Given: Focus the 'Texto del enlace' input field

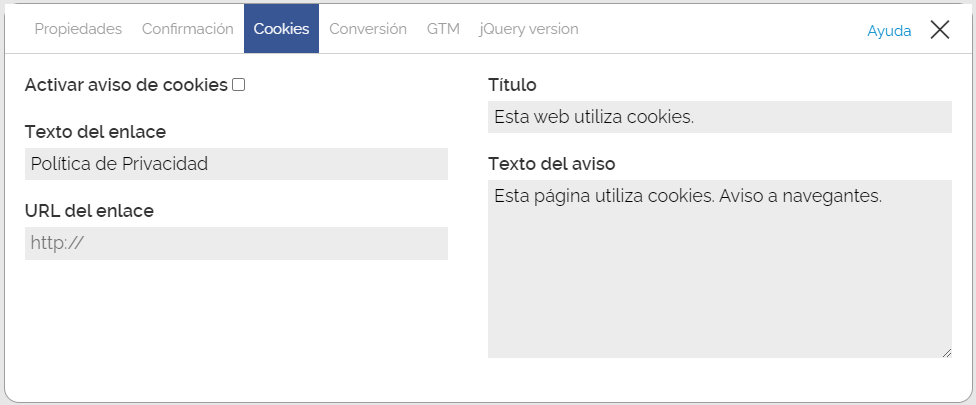Looking at the screenshot, I should tap(236, 164).
